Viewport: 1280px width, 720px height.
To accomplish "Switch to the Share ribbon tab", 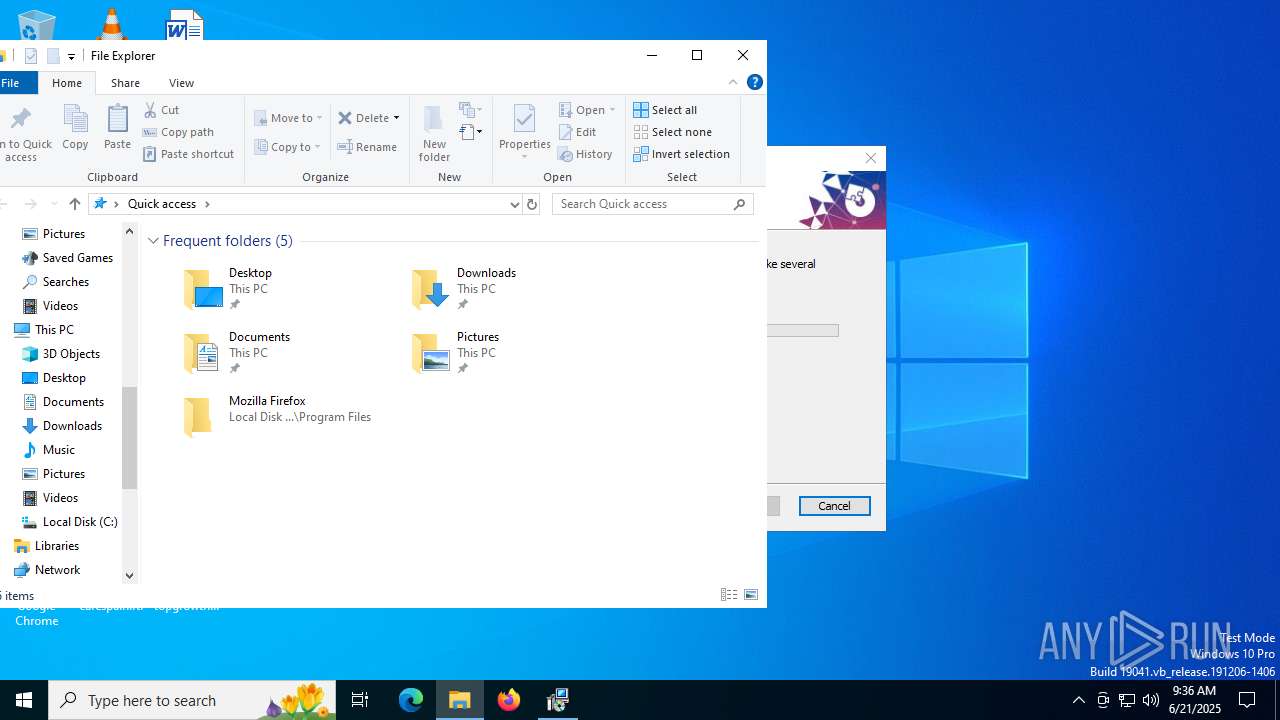I will tap(125, 83).
